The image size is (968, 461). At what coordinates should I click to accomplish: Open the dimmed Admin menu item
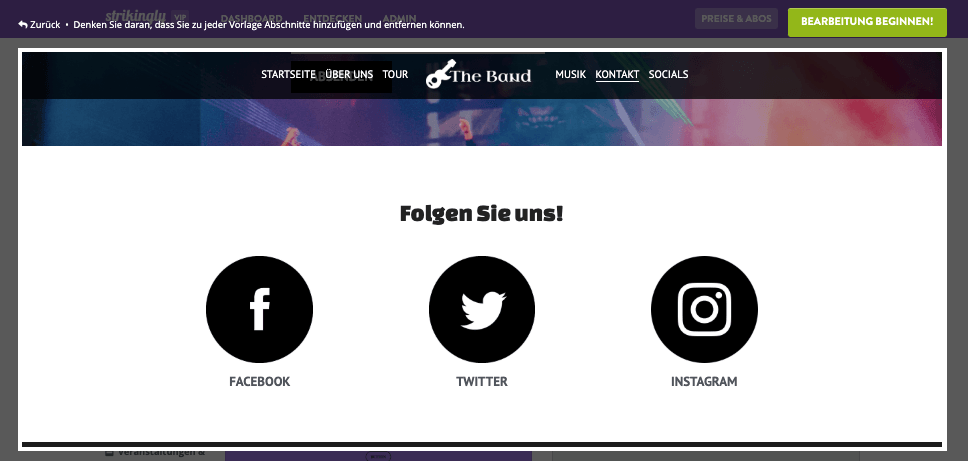pos(399,19)
